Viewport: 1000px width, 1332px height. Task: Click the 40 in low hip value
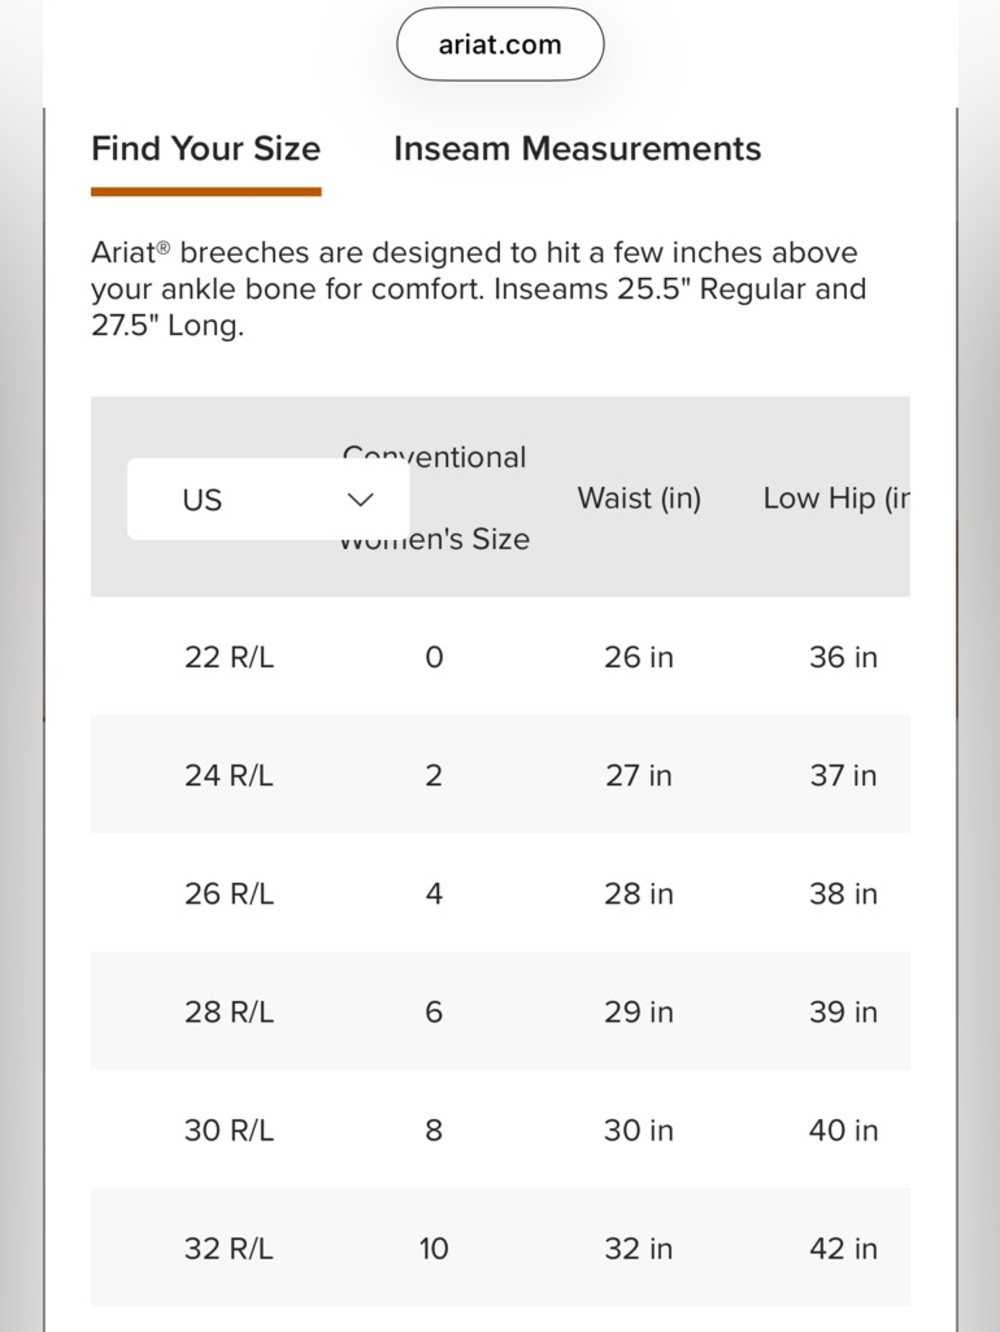point(843,1130)
